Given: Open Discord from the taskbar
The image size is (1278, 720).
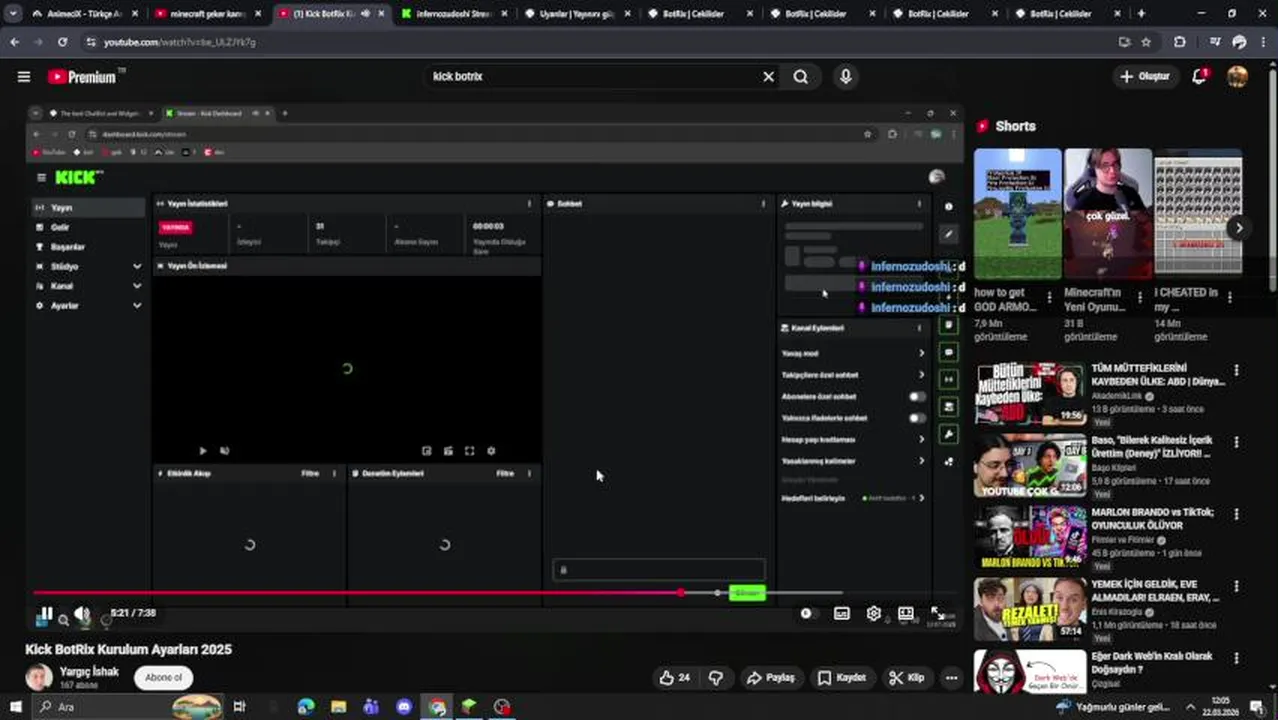Looking at the screenshot, I should (404, 707).
